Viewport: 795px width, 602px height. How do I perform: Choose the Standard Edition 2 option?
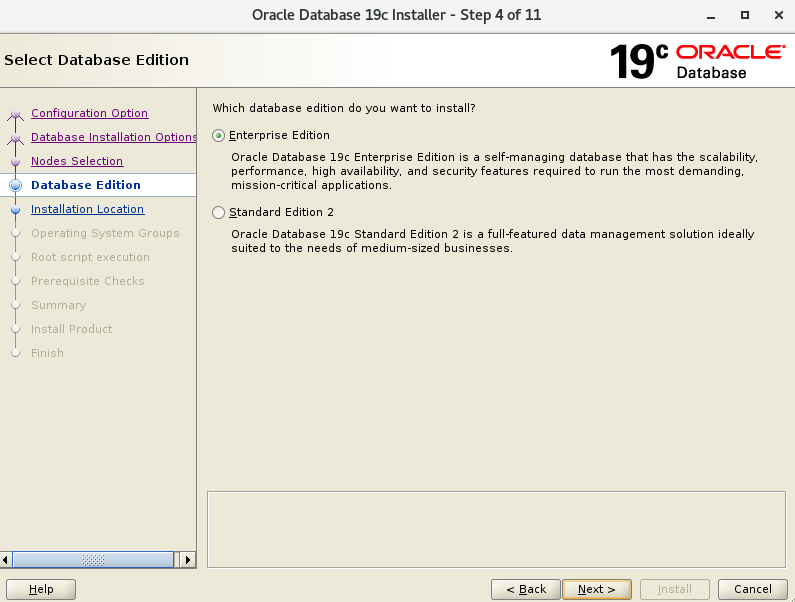coord(219,213)
